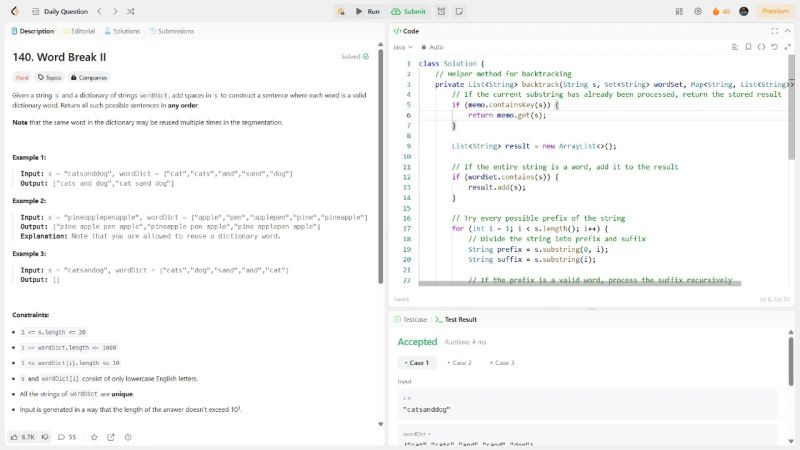Open the Daily Question problem list
The width and height of the screenshot is (800, 450).
point(60,11)
